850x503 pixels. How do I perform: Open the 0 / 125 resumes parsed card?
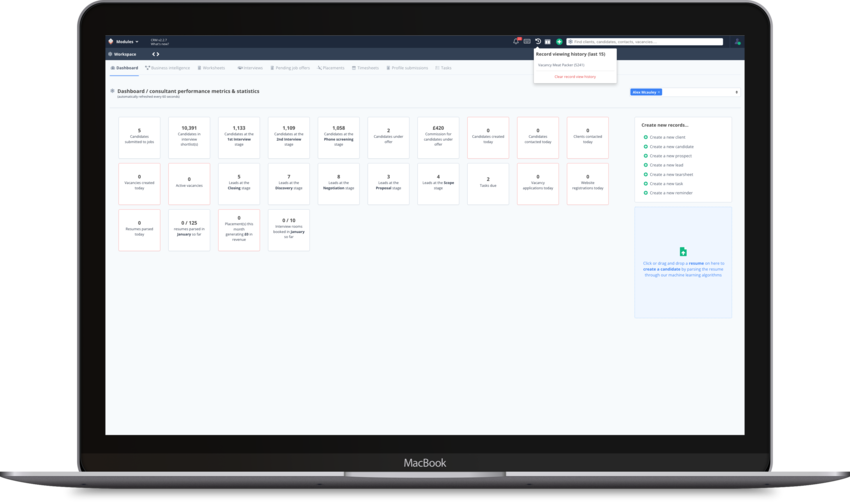tap(189, 230)
